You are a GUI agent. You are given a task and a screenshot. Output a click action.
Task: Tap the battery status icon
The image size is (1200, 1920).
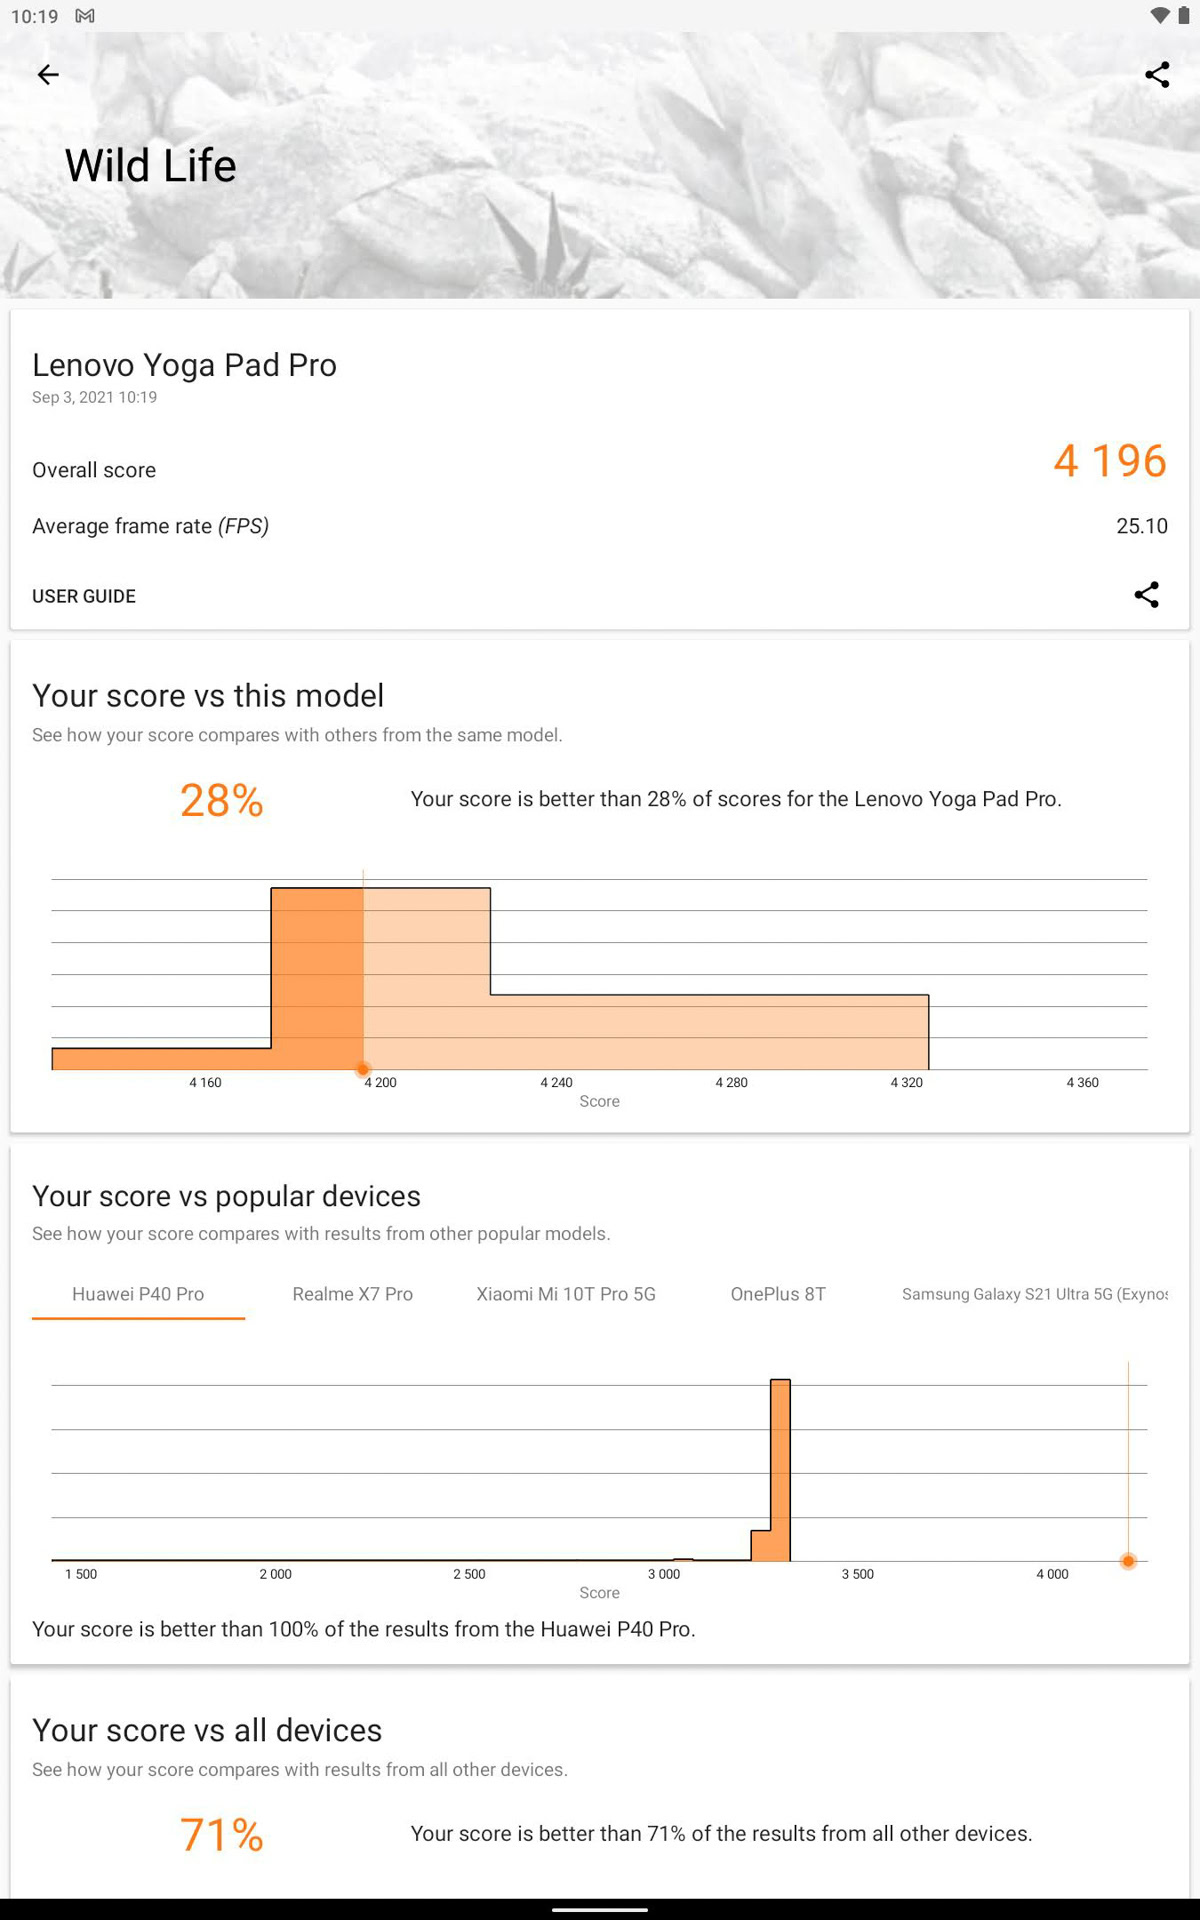pyautogui.click(x=1183, y=16)
